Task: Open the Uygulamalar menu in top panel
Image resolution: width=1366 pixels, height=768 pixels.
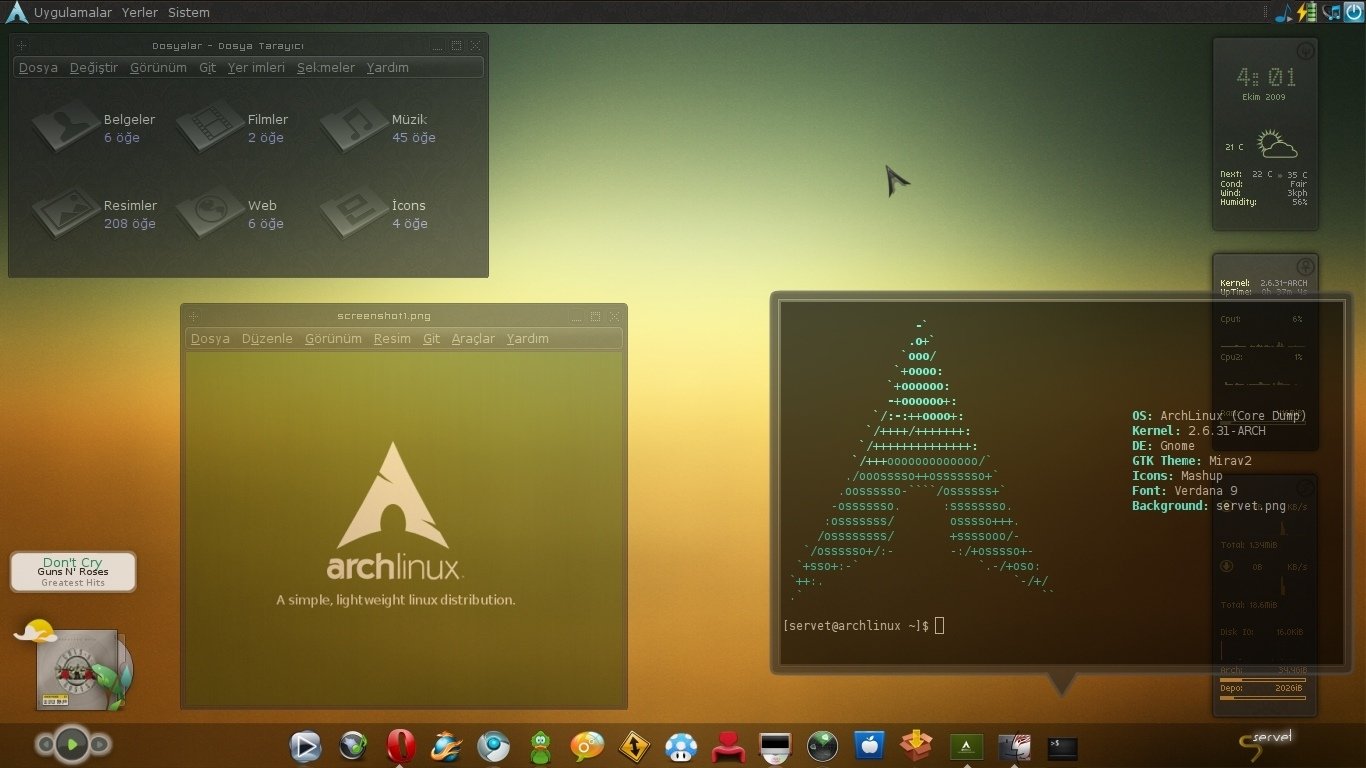Action: pyautogui.click(x=72, y=13)
